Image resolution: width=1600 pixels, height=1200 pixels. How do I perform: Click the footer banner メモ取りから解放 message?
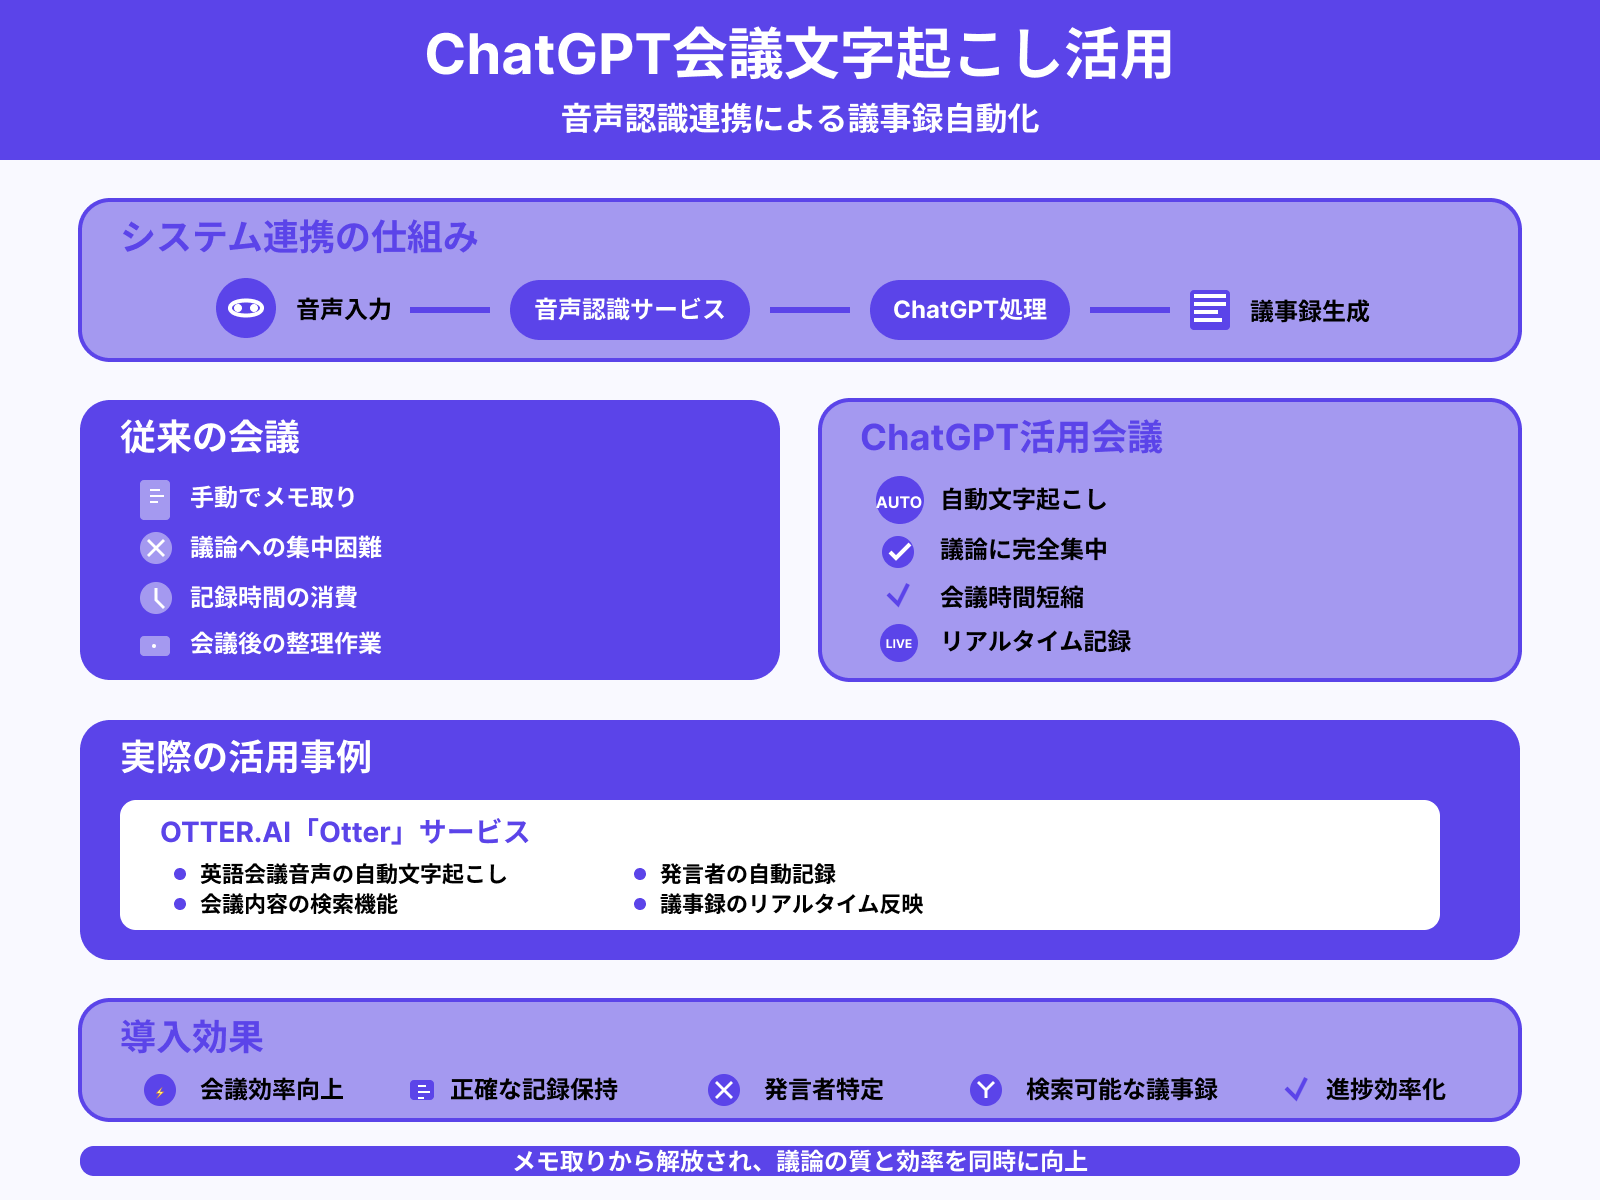pyautogui.click(x=800, y=1162)
